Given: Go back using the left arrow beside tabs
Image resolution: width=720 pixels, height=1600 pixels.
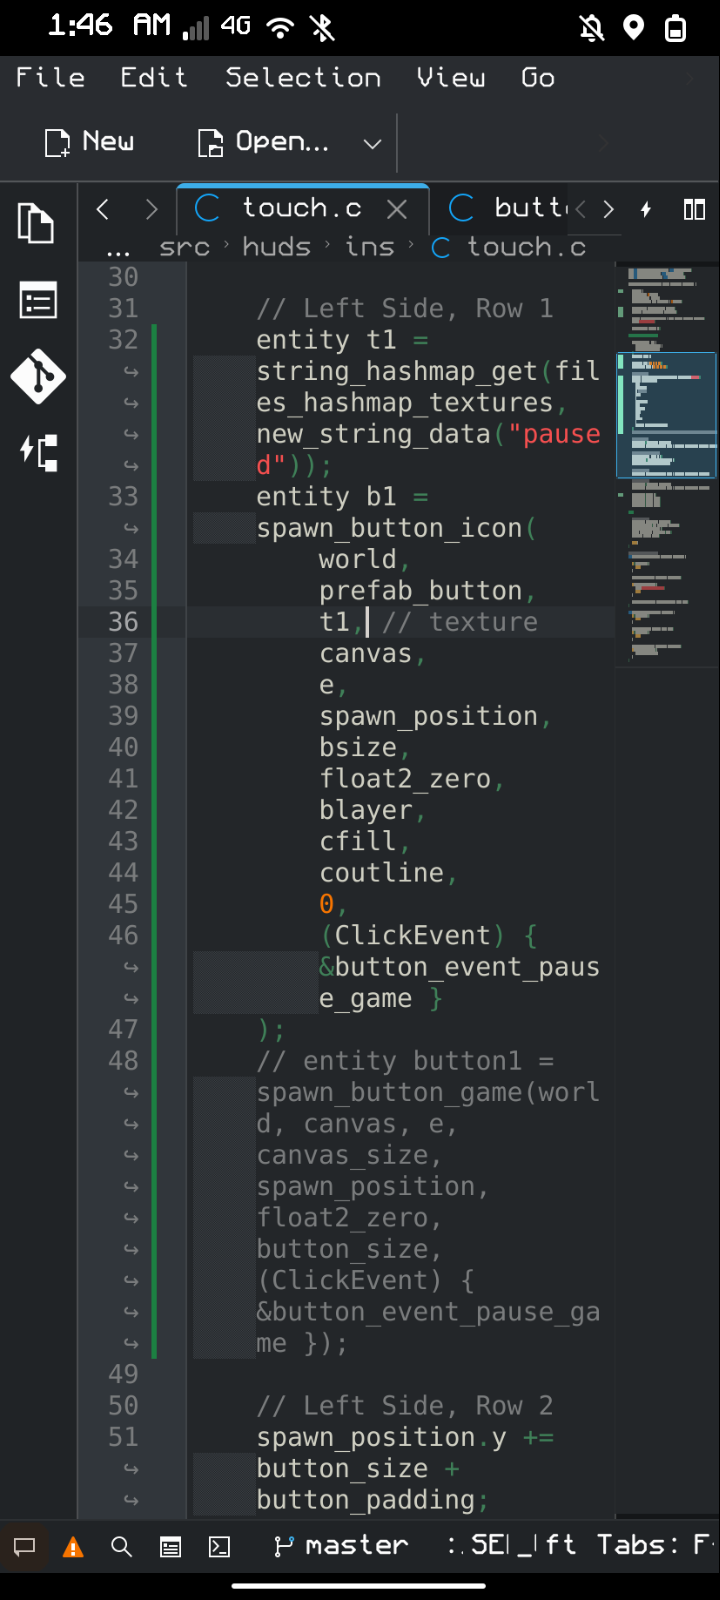Looking at the screenshot, I should [103, 209].
